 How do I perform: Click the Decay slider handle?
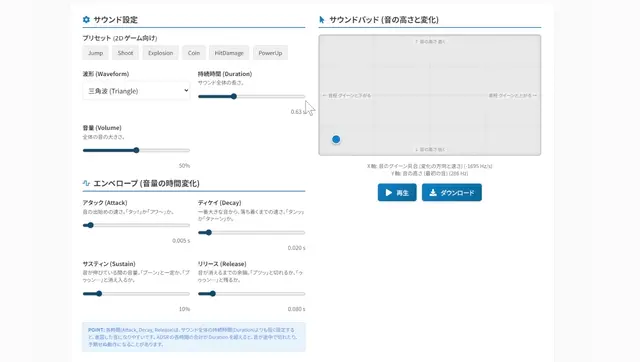point(209,233)
